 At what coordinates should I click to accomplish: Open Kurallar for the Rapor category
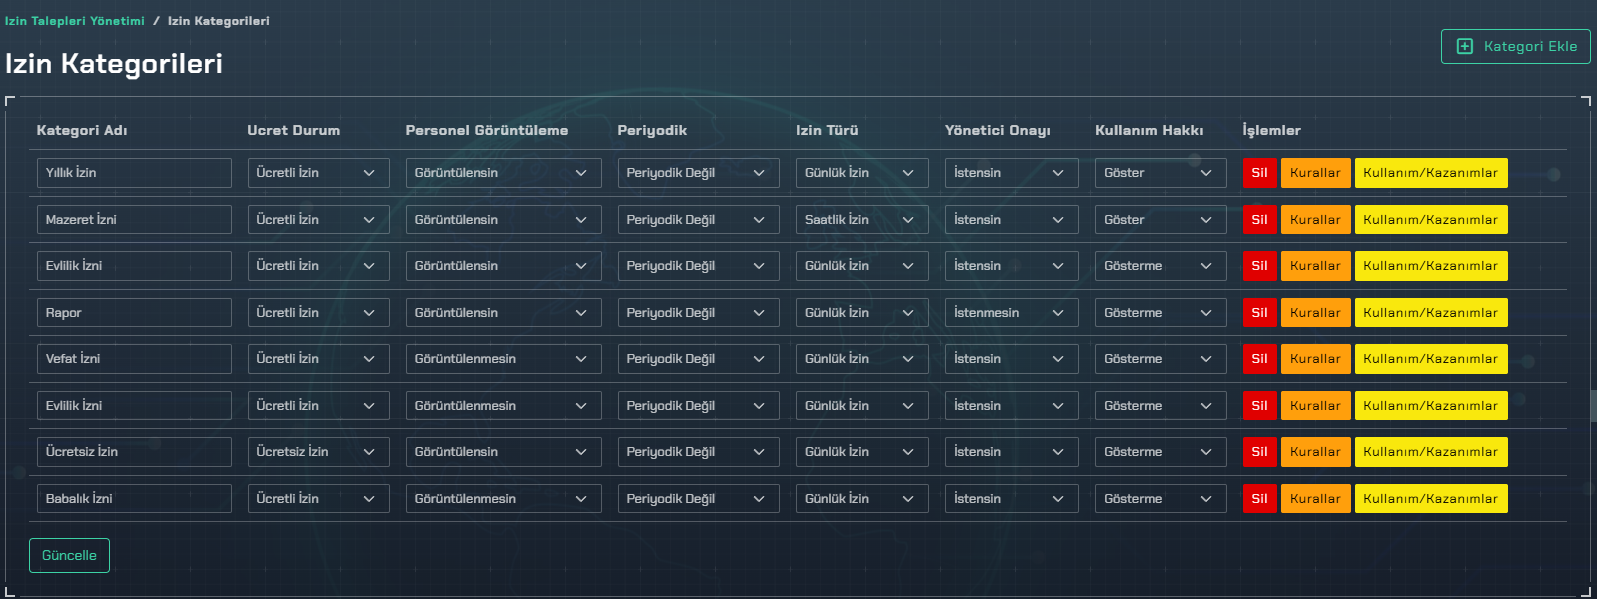1315,313
